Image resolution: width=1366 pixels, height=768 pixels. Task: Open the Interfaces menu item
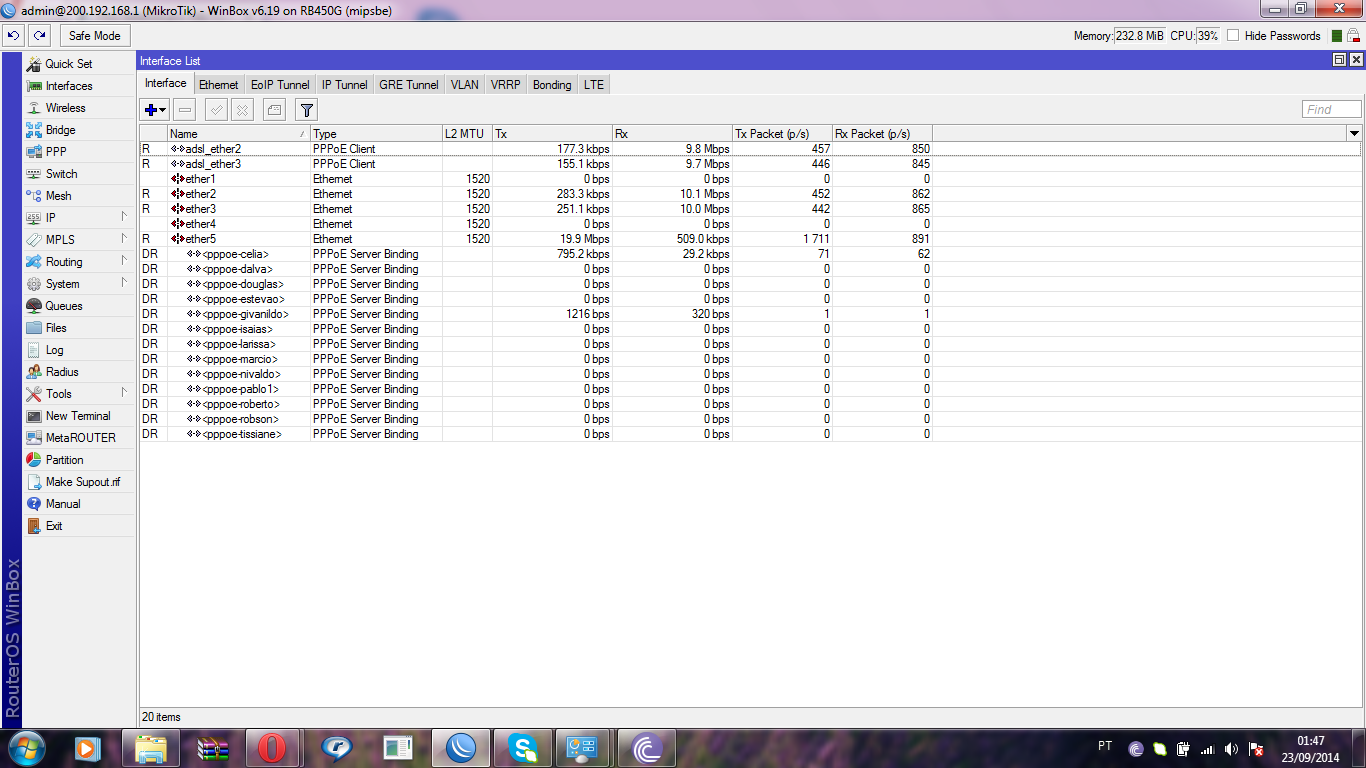pos(68,86)
